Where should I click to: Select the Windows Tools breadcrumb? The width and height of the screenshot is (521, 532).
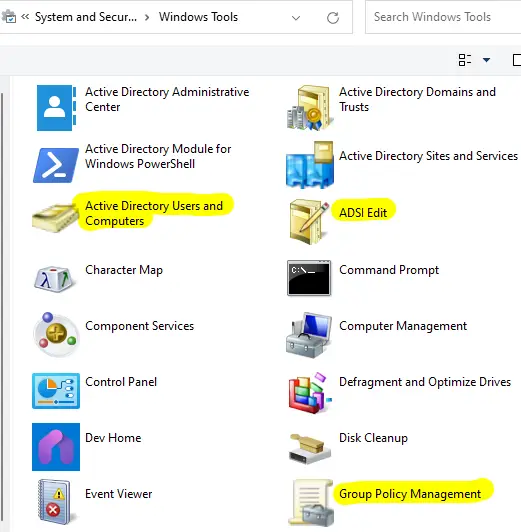[198, 17]
